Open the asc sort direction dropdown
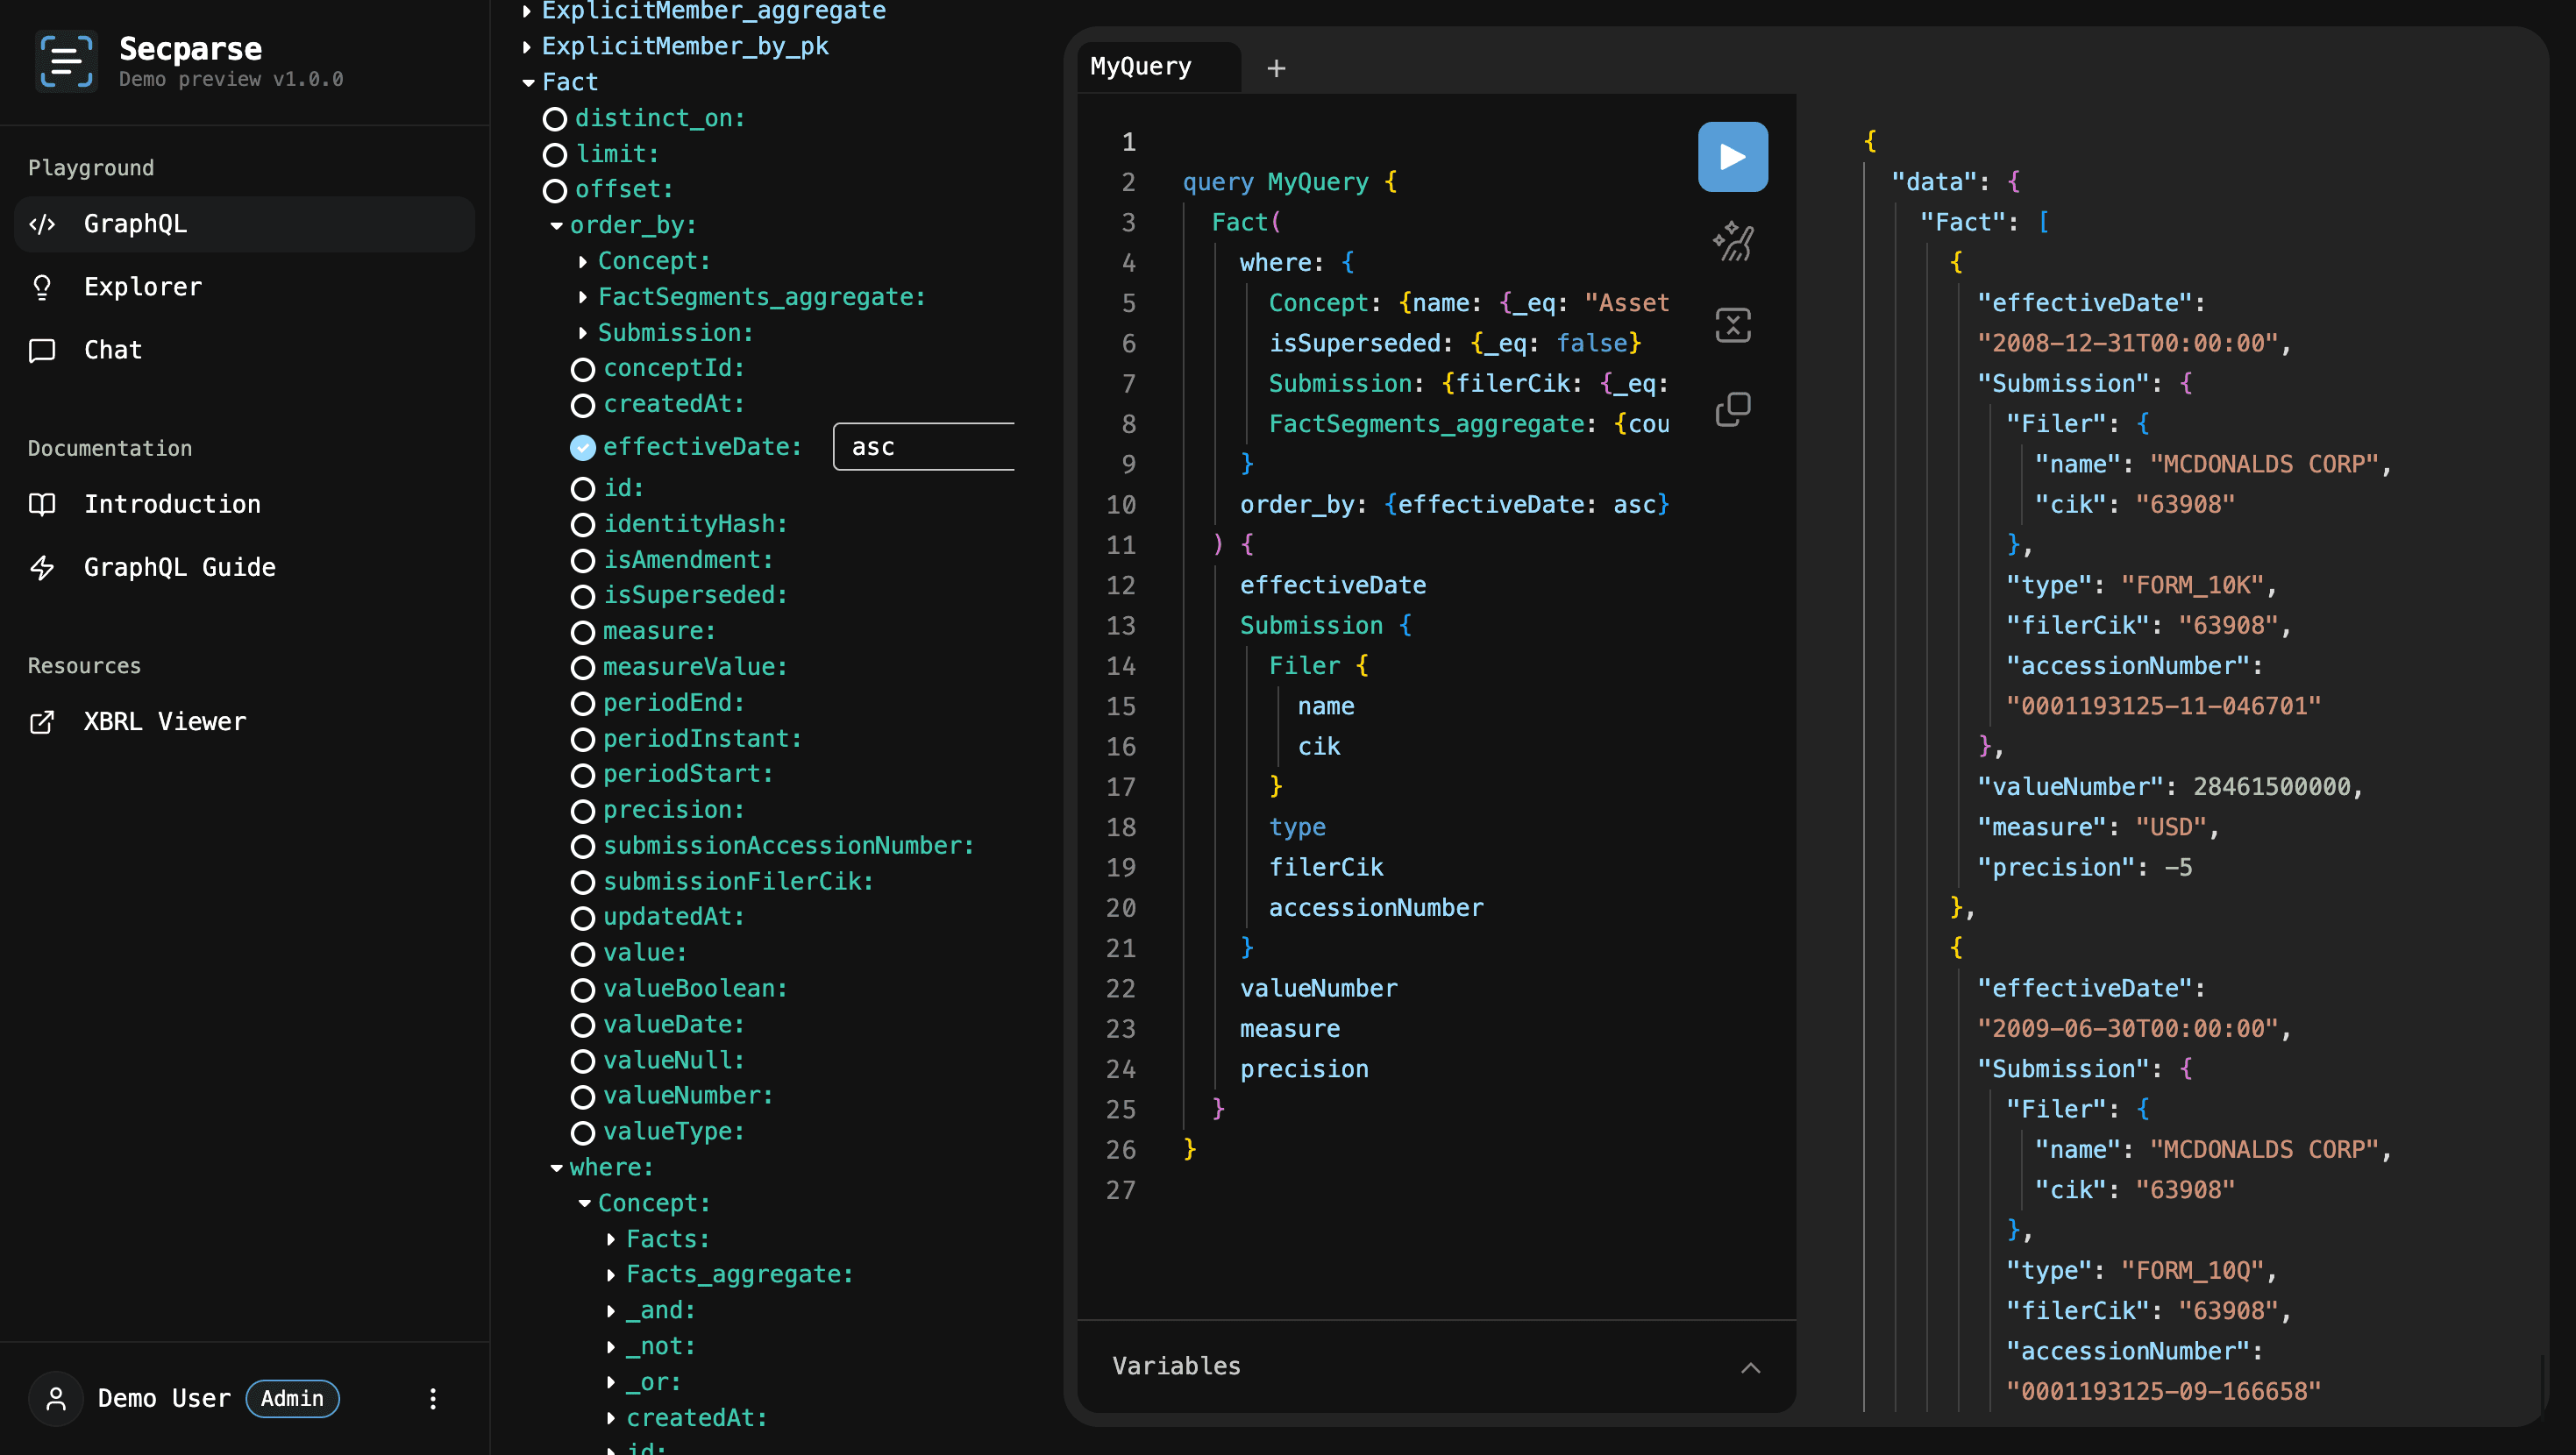This screenshot has width=2576, height=1455. pos(924,447)
